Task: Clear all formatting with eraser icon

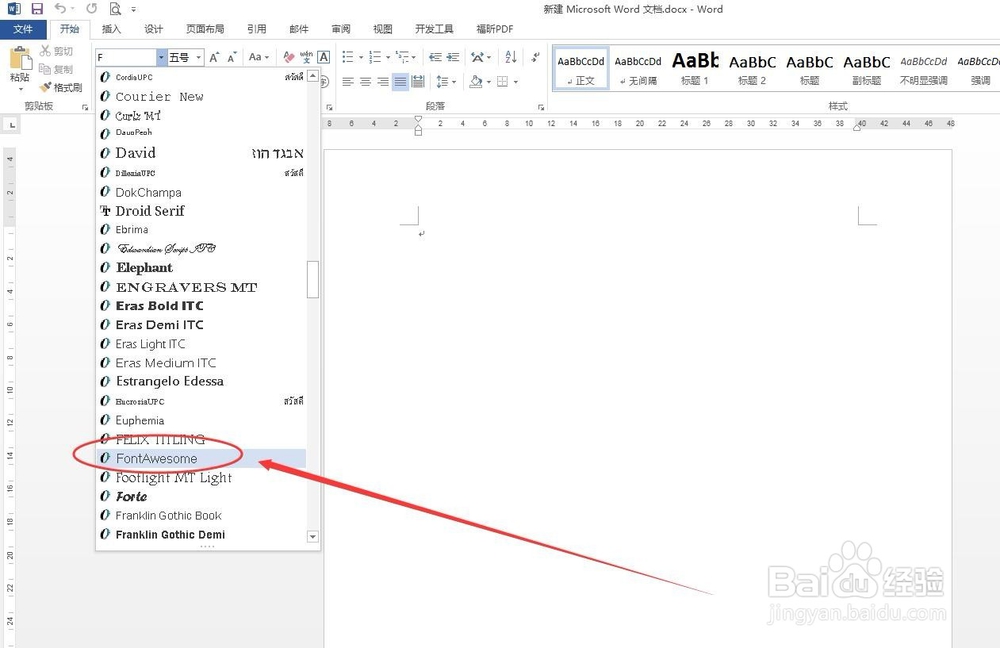Action: point(289,57)
